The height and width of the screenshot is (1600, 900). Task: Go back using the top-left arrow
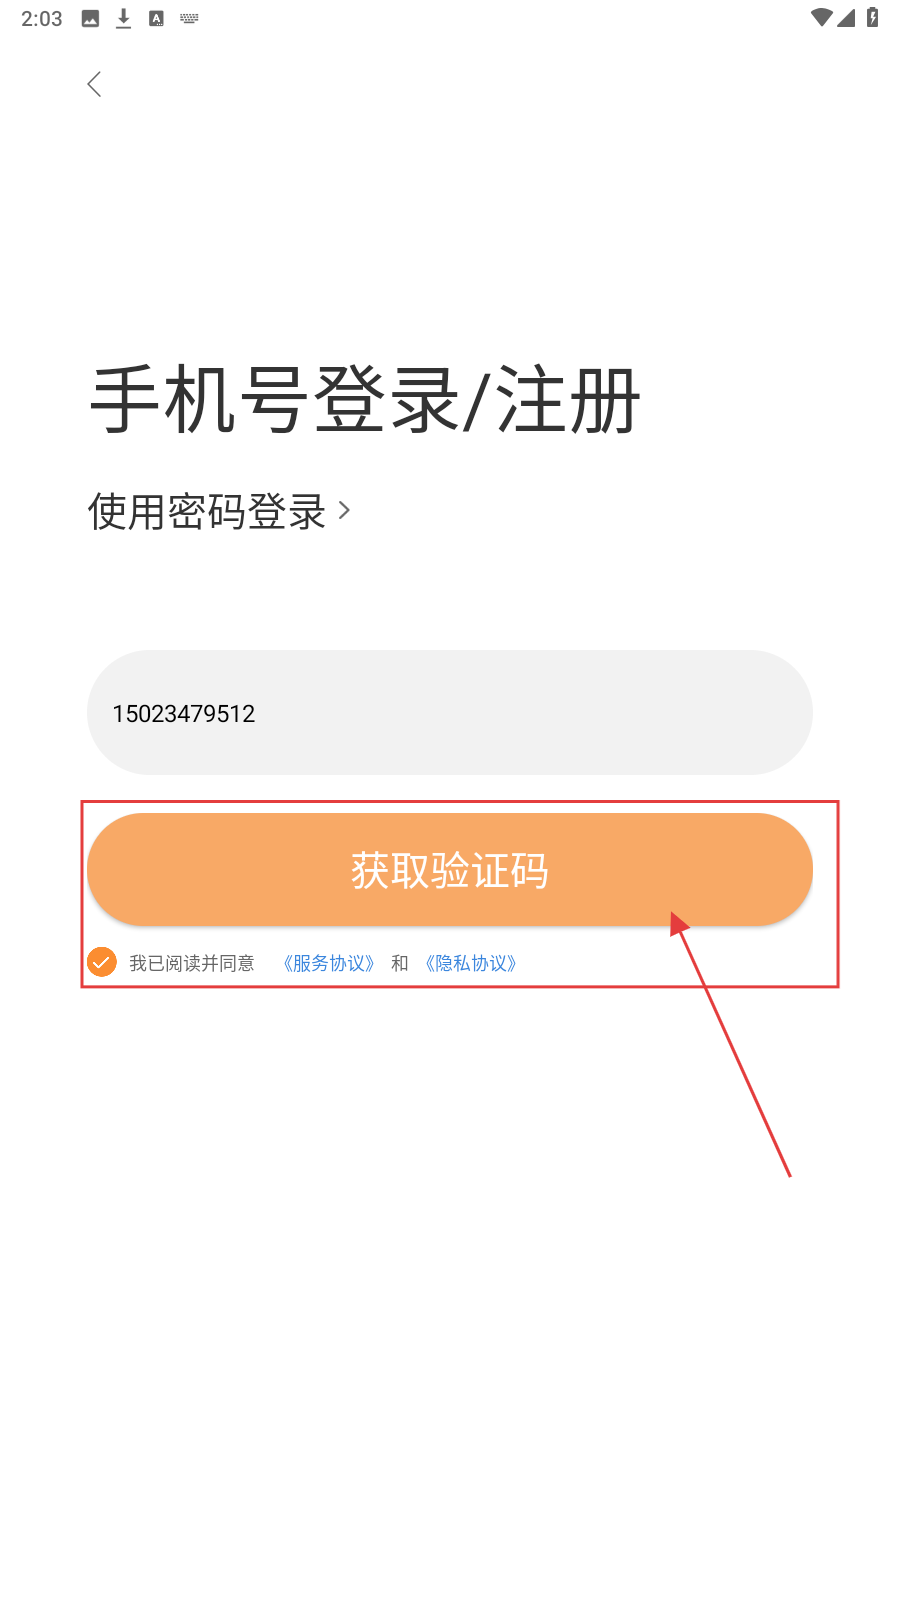click(94, 85)
